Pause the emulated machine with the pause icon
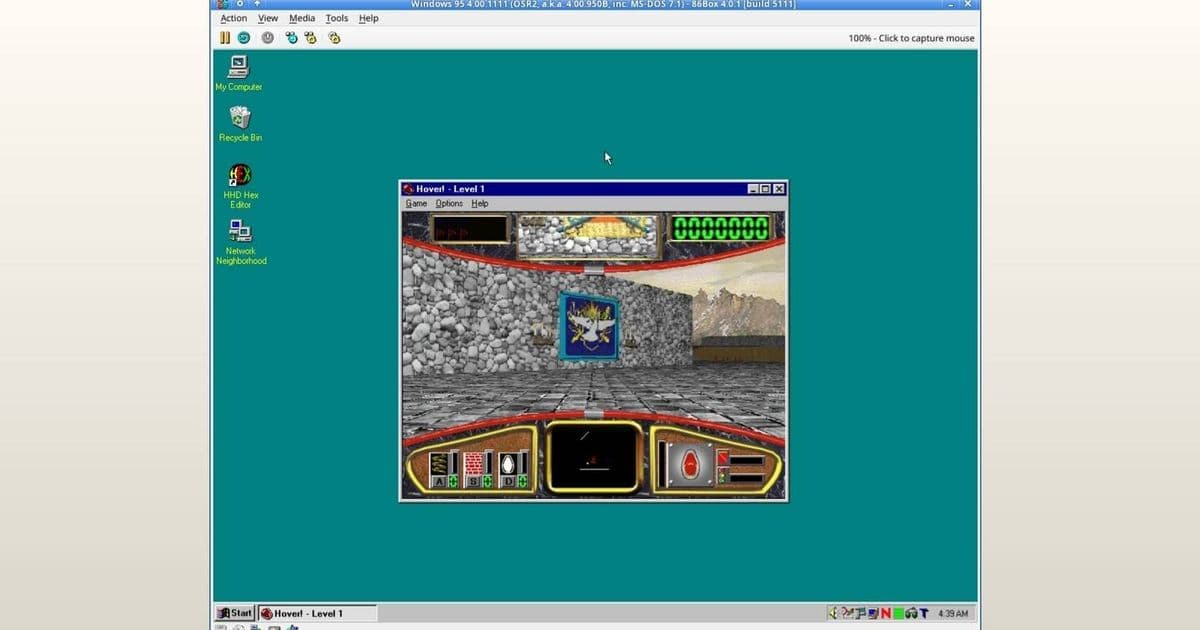Viewport: 1200px width, 630px height. (x=226, y=38)
